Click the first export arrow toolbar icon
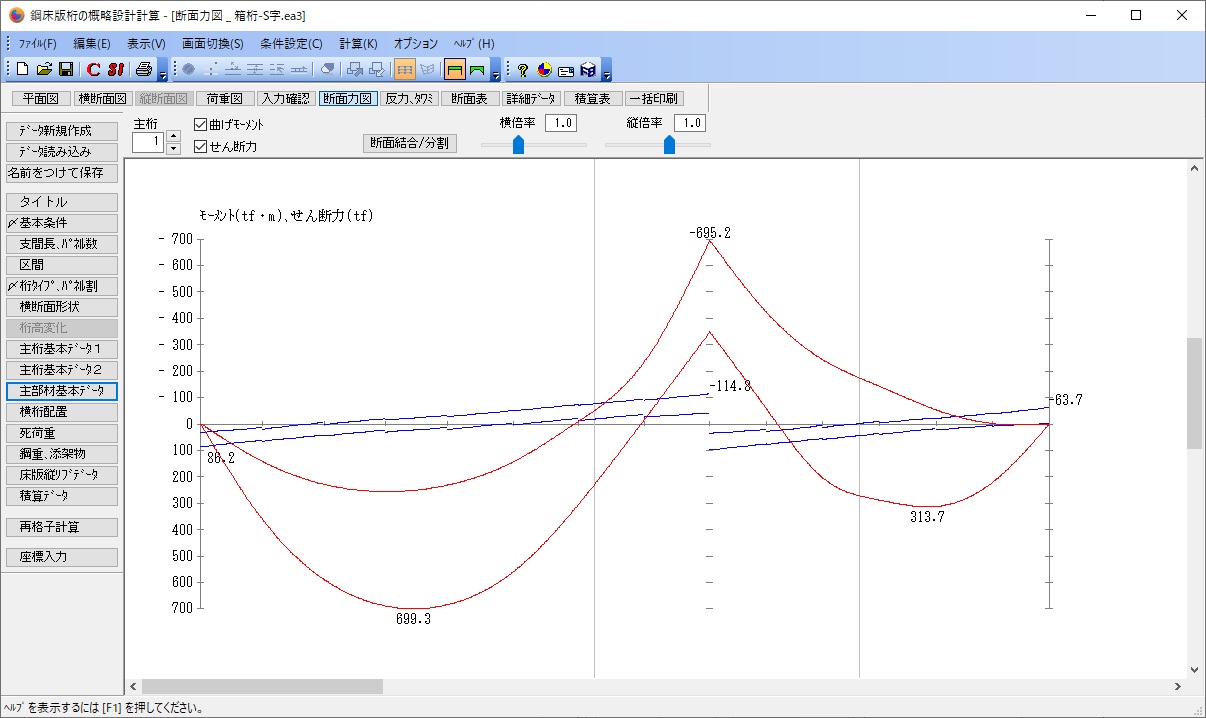Screen dimensions: 1206x718 (x=355, y=70)
